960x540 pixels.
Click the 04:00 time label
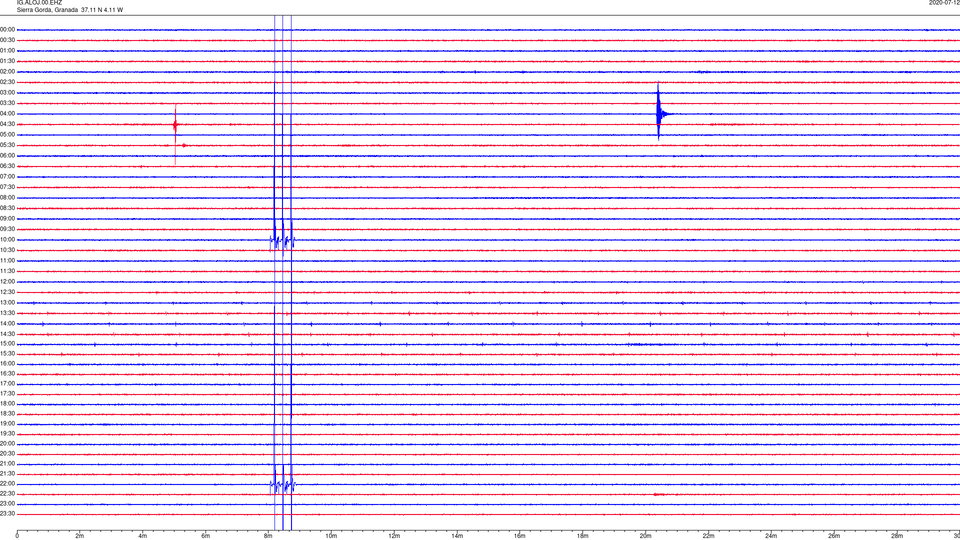(x=7, y=113)
